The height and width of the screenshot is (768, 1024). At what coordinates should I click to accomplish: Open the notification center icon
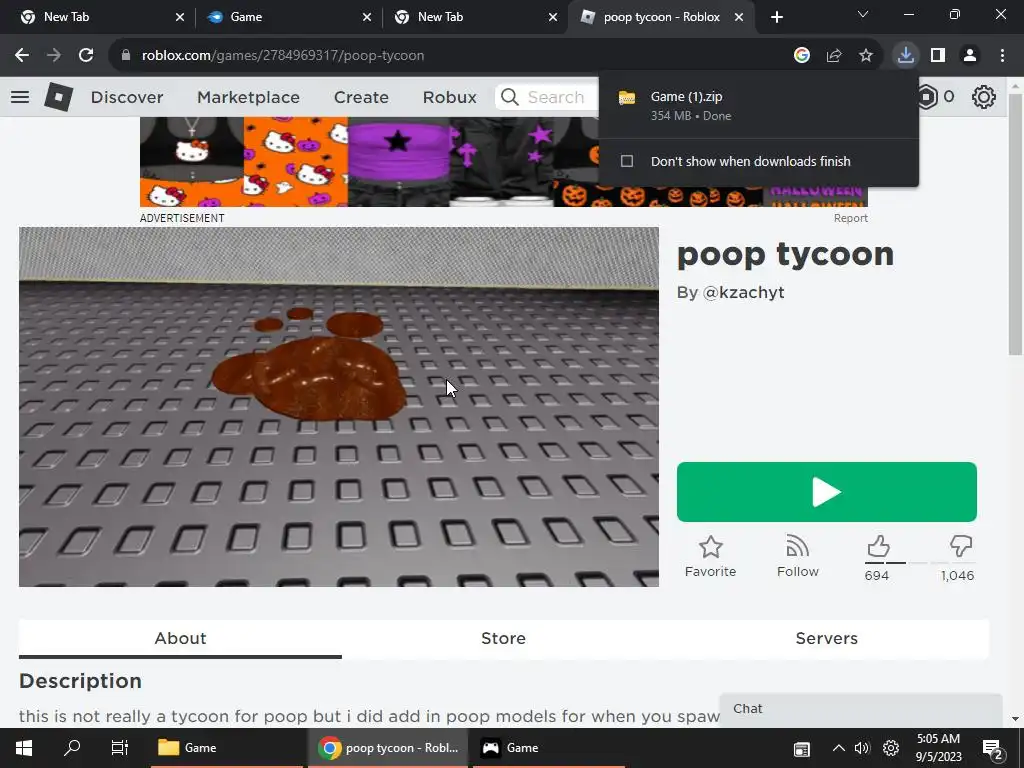tap(993, 750)
